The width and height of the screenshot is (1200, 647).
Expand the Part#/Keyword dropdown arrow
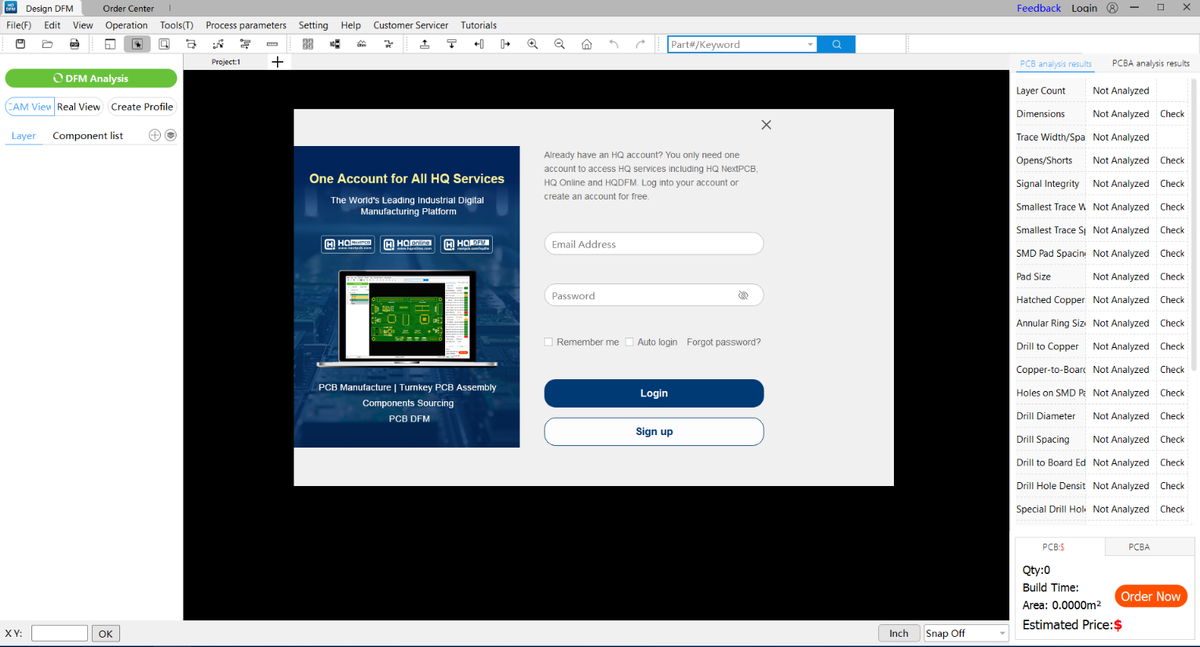point(810,45)
